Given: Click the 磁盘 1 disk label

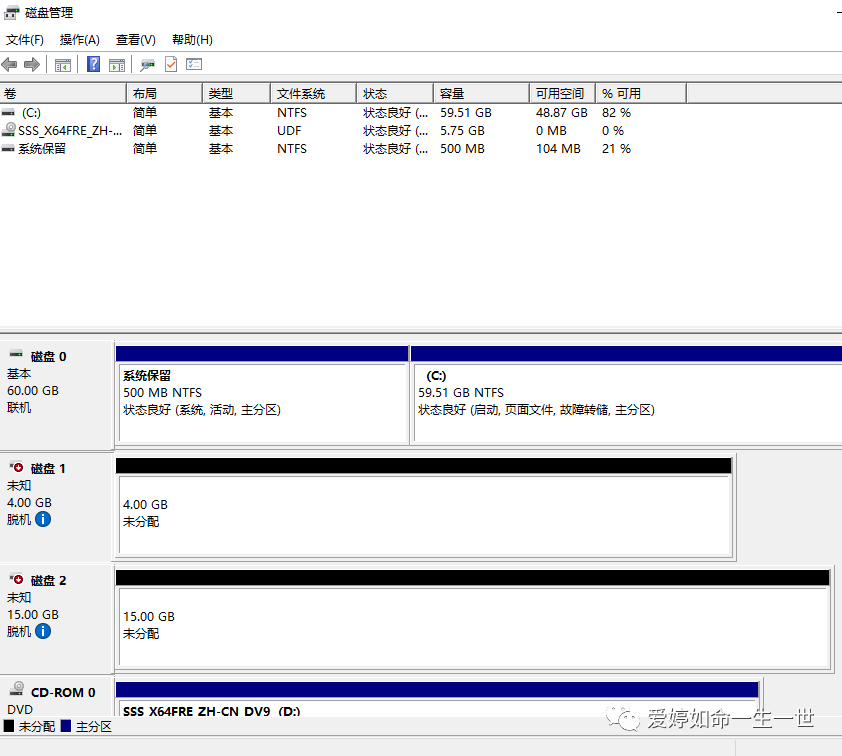Looking at the screenshot, I should click(48, 469).
